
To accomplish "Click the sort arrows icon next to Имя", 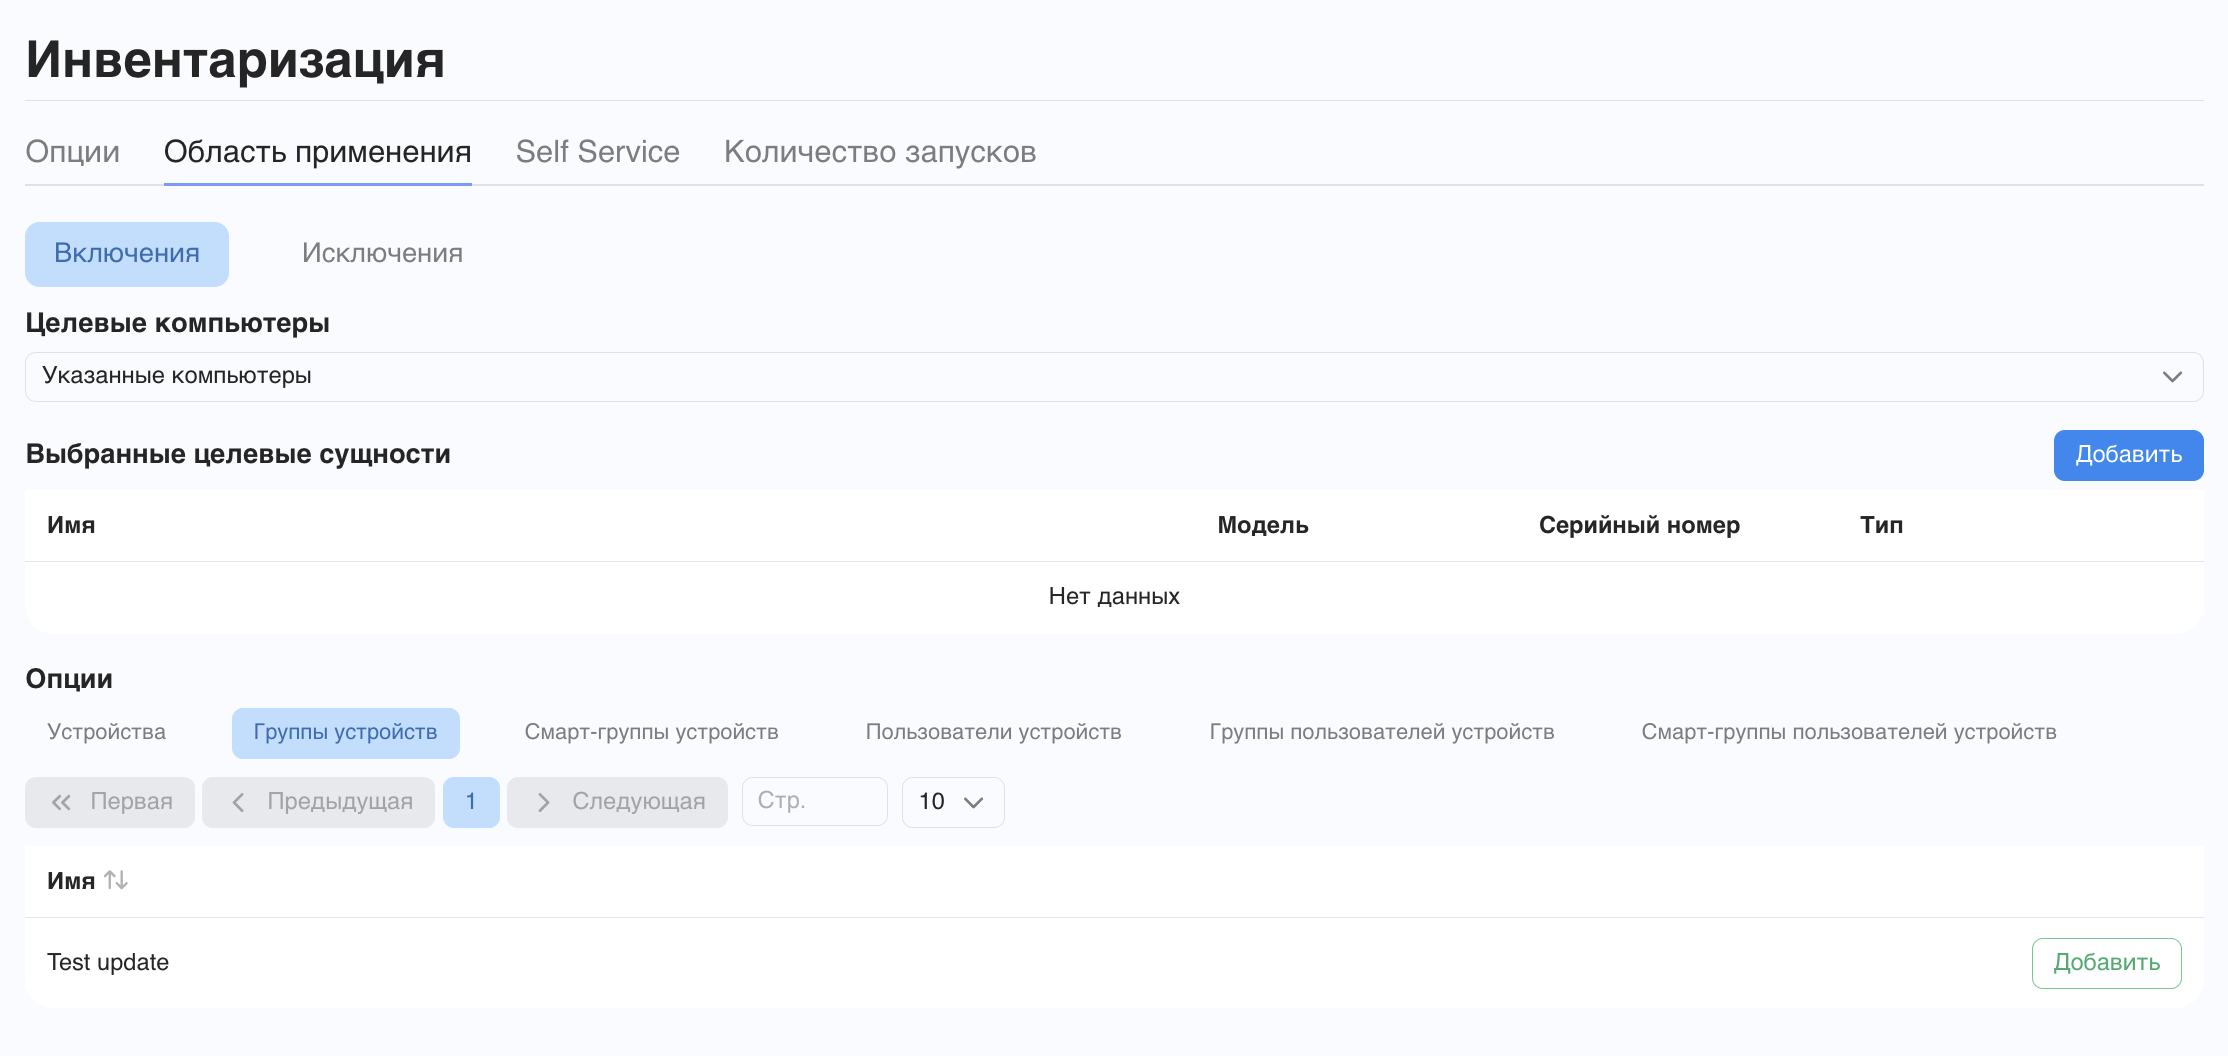I will click(x=116, y=880).
